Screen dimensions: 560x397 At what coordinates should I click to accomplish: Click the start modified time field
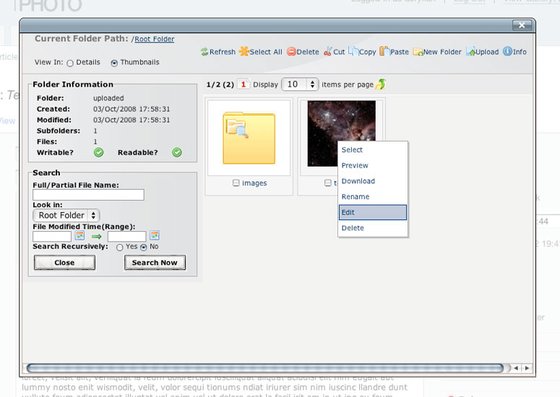coord(52,236)
